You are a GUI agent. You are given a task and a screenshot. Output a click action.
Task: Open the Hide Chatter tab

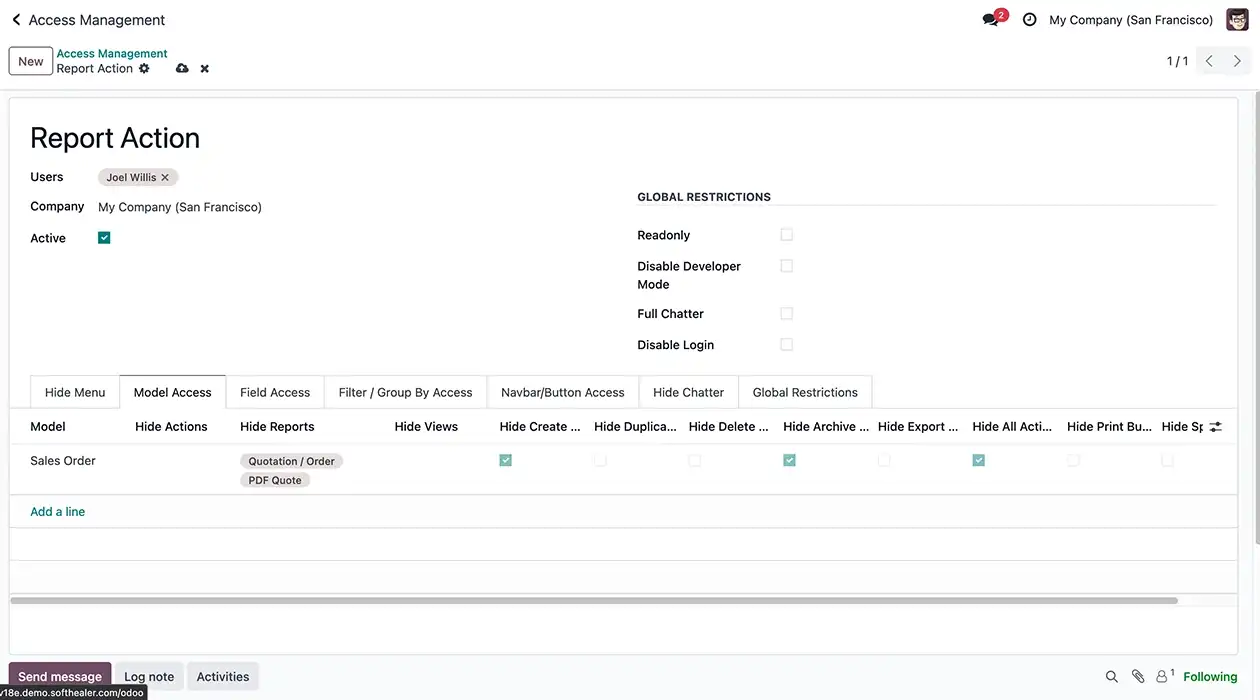(x=687, y=392)
